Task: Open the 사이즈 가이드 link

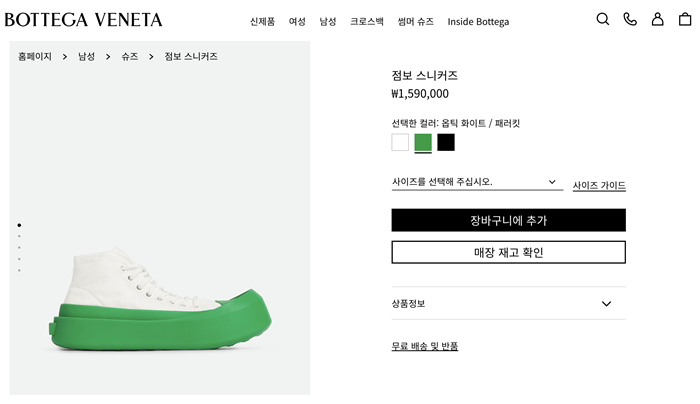Action: point(599,185)
